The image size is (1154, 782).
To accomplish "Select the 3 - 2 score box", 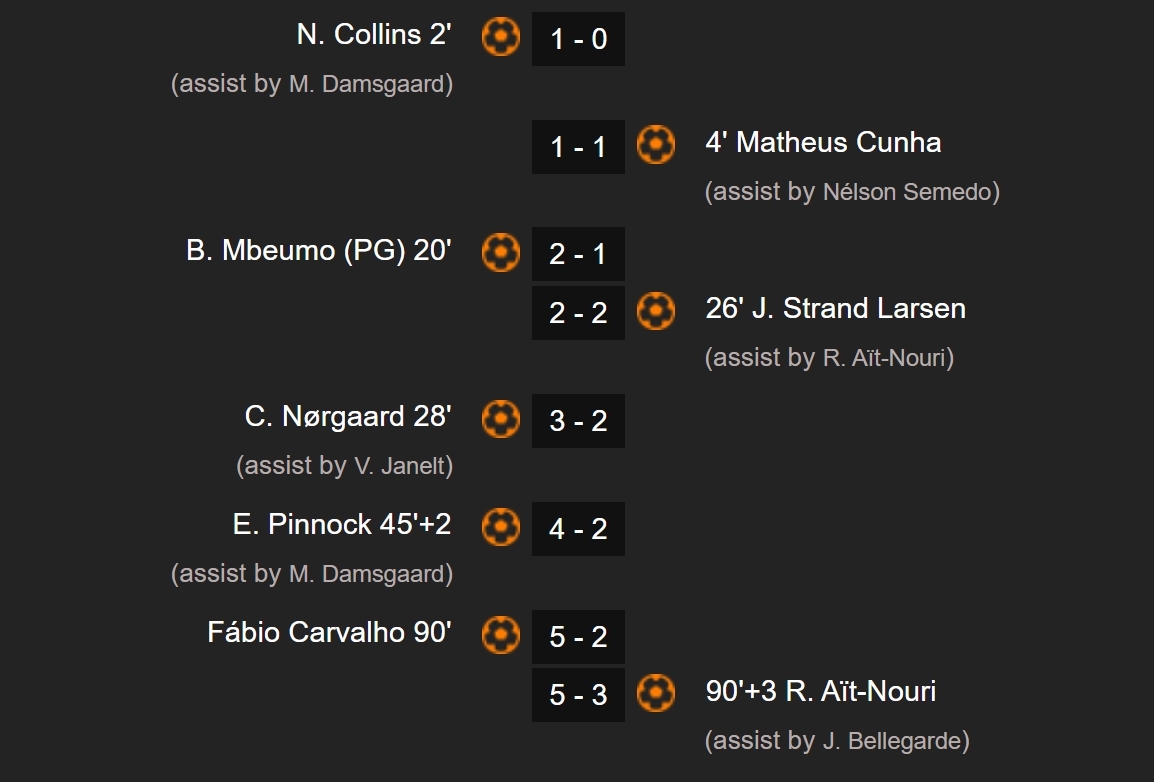I will pyautogui.click(x=578, y=421).
